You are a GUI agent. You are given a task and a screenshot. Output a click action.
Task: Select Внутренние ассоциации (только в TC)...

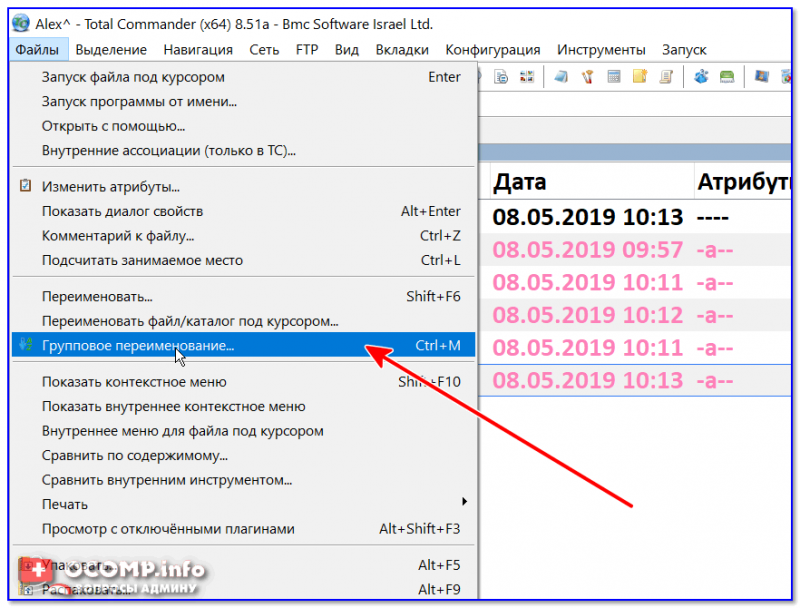pos(243,150)
